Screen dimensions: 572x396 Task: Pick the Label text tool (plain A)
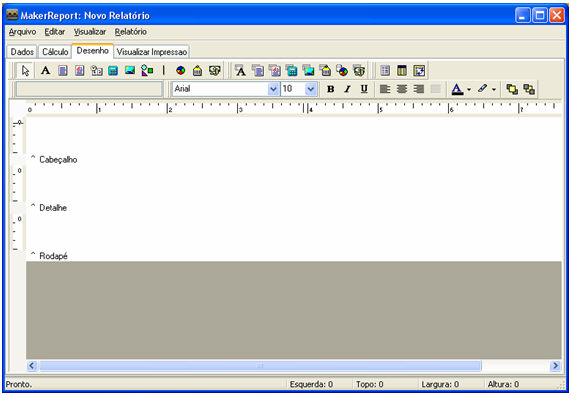(46, 70)
